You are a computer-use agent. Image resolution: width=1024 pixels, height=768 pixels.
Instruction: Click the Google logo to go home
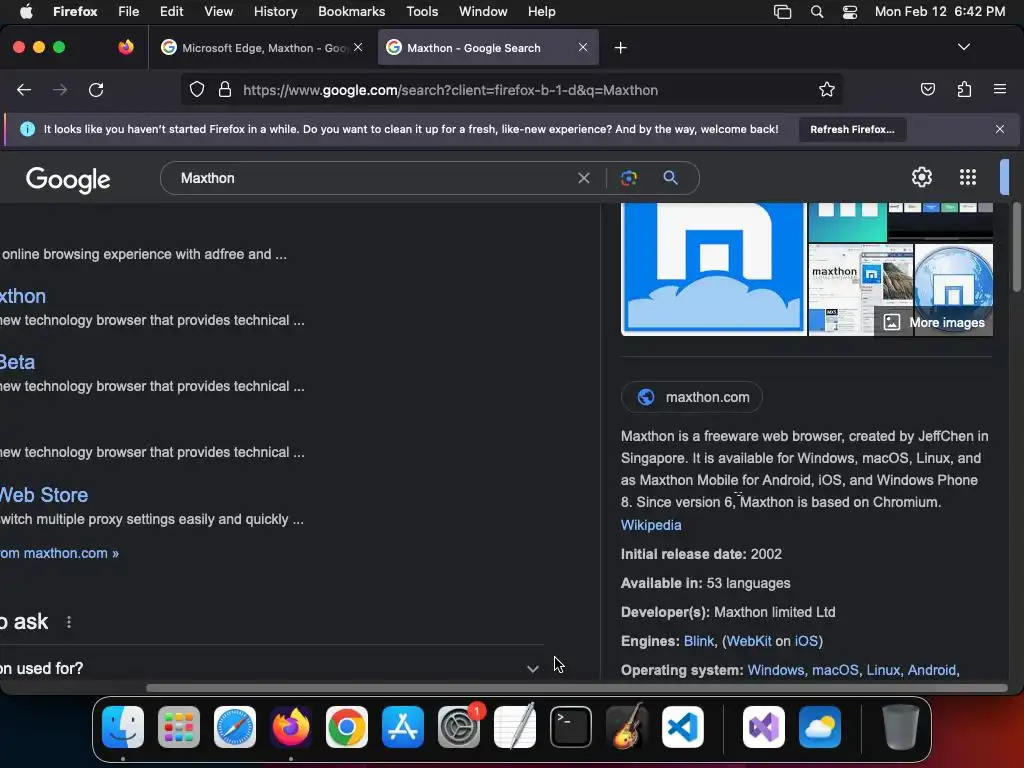tap(68, 180)
